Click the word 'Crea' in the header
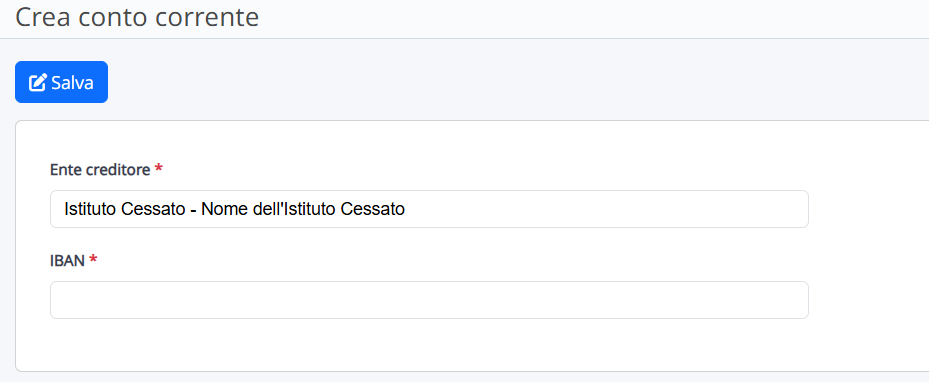The image size is (929, 382). [43, 17]
